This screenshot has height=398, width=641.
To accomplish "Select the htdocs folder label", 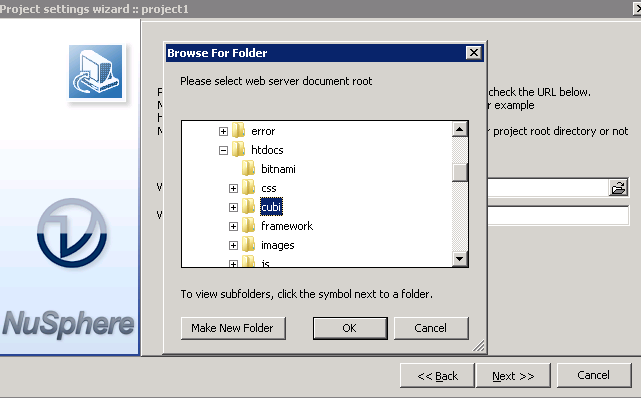I will [x=267, y=150].
